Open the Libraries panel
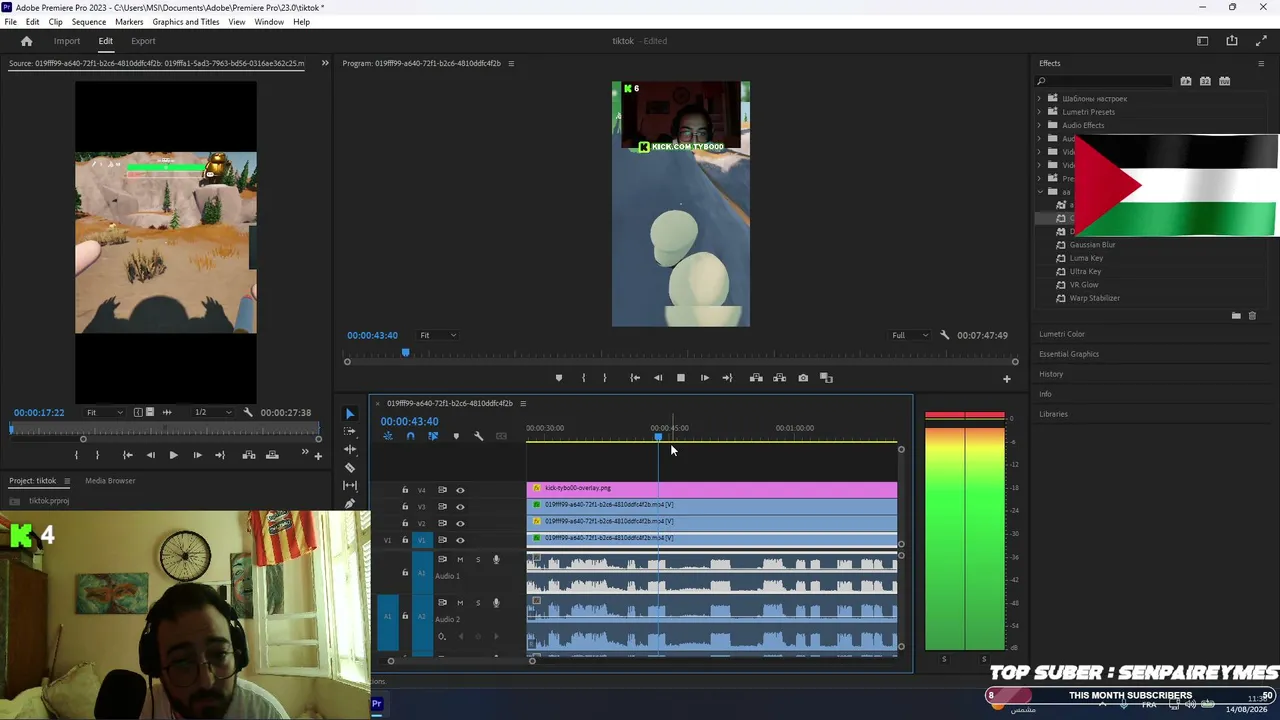This screenshot has width=1280, height=720. click(x=1053, y=414)
